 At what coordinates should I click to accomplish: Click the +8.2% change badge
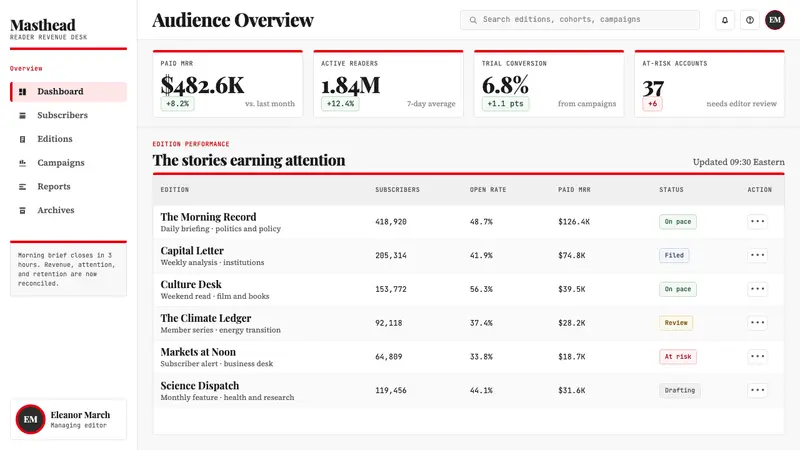(x=178, y=104)
